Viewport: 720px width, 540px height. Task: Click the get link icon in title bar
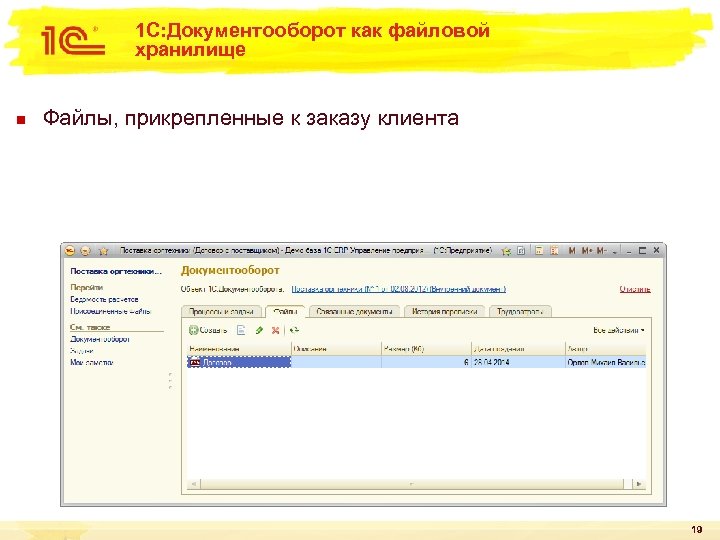[521, 251]
